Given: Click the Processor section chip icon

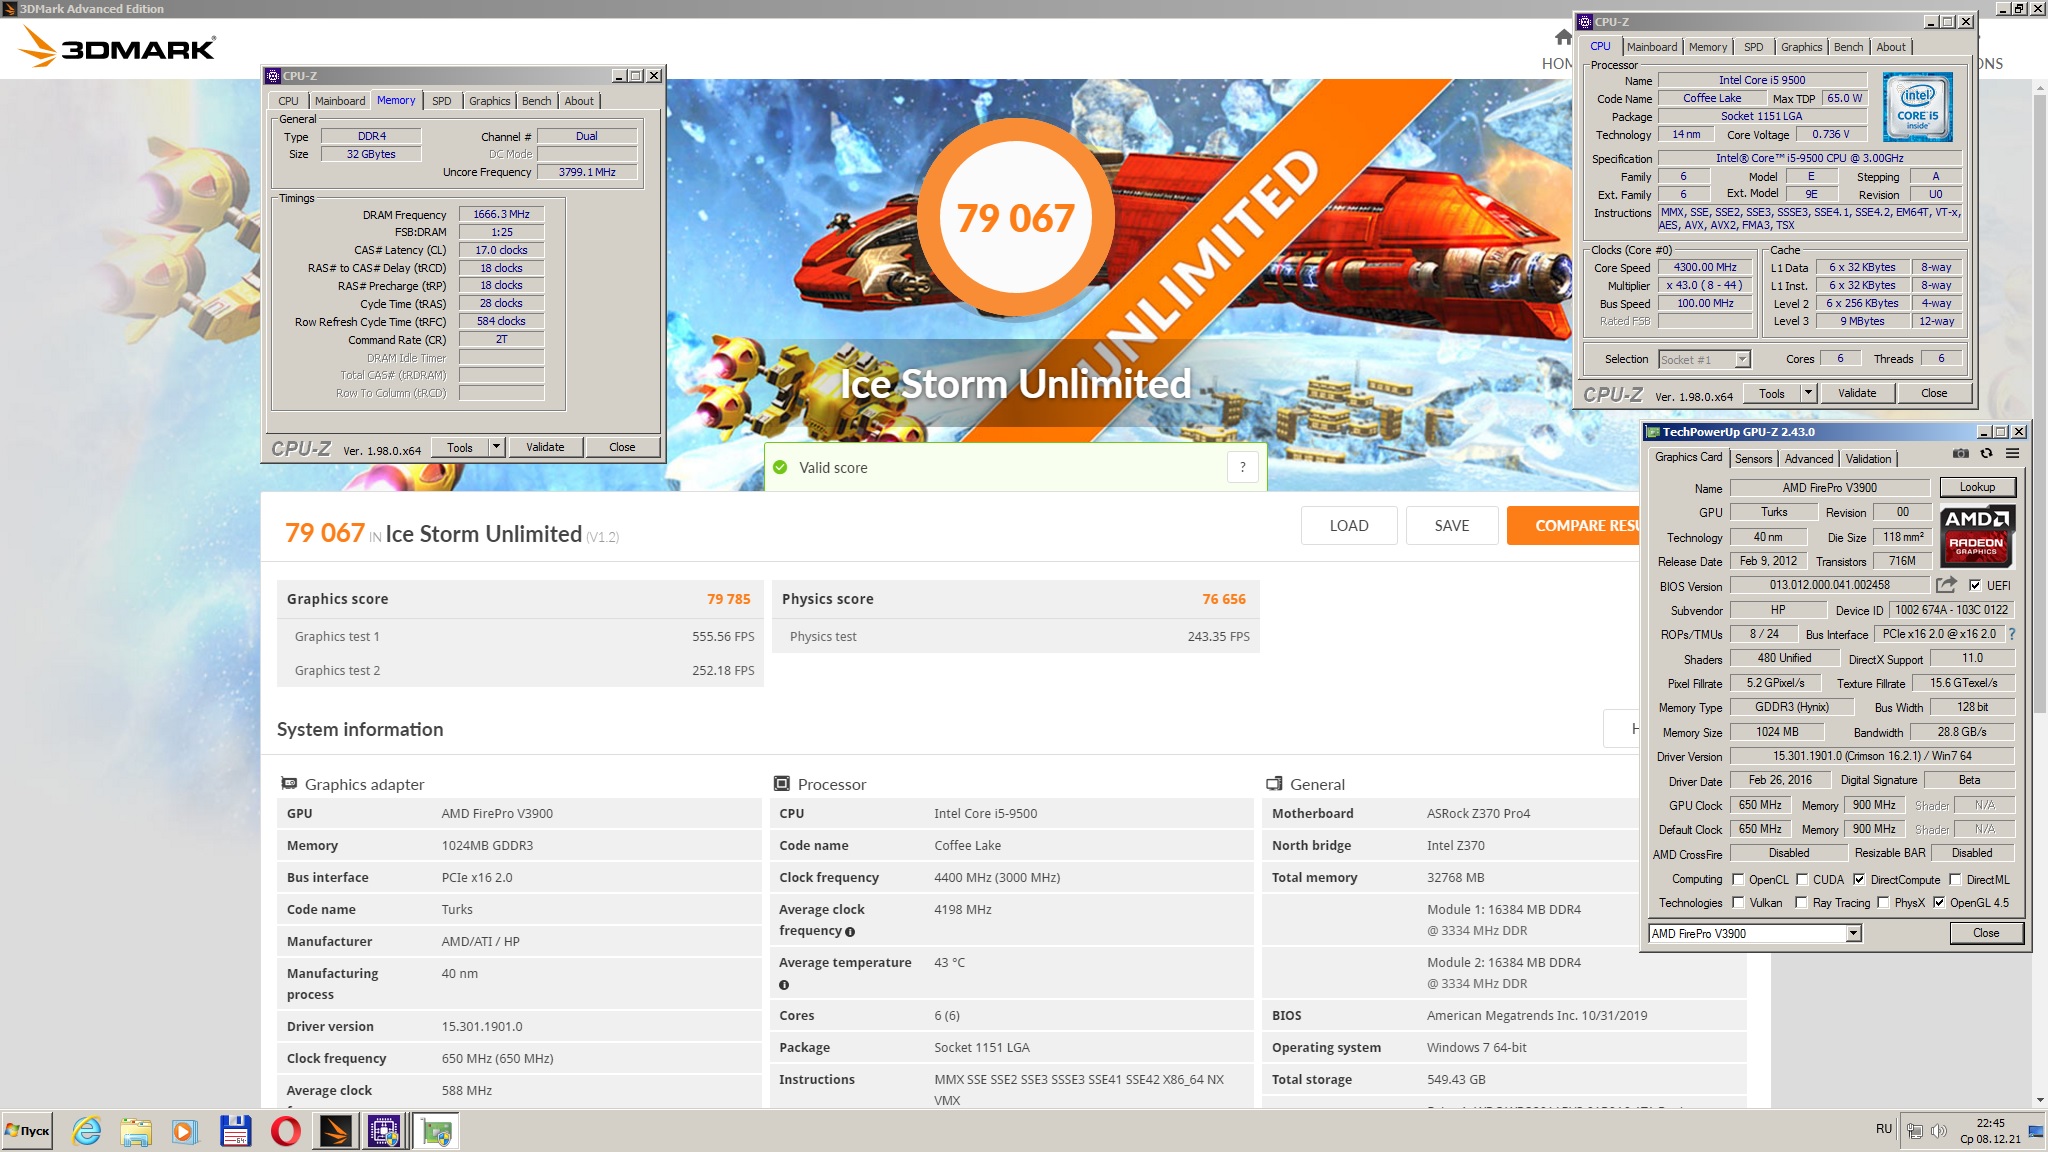Looking at the screenshot, I should point(782,784).
